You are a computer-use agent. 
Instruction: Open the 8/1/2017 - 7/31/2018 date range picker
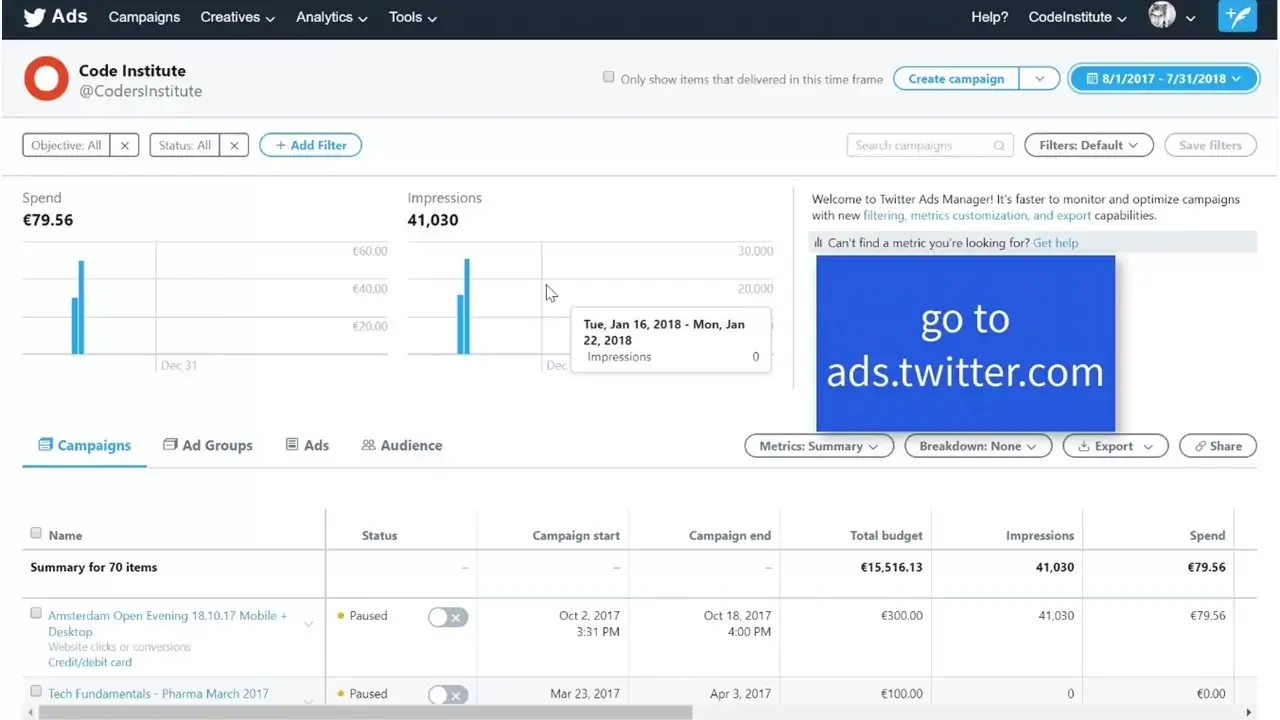click(1164, 79)
